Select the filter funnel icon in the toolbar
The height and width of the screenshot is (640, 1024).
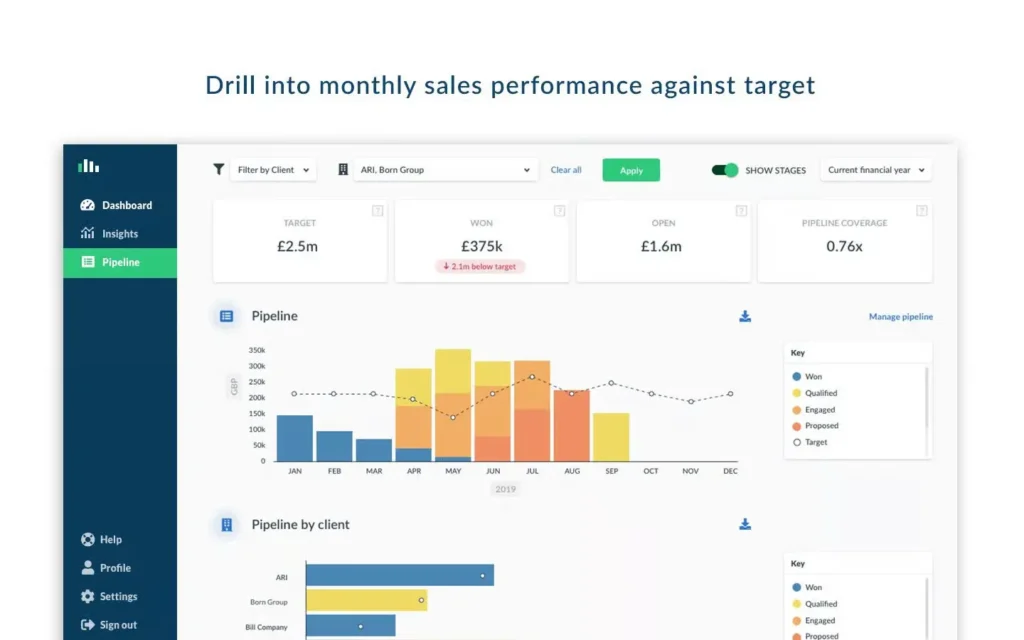(x=218, y=169)
